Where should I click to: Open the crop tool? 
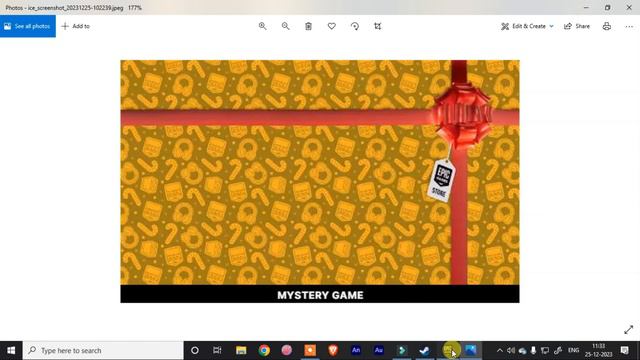(378, 26)
